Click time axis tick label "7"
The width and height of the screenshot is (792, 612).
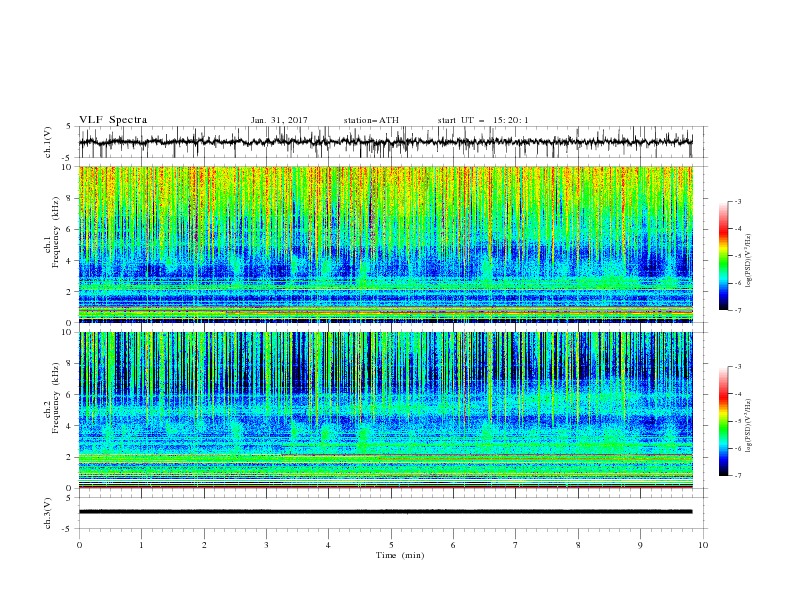point(516,545)
